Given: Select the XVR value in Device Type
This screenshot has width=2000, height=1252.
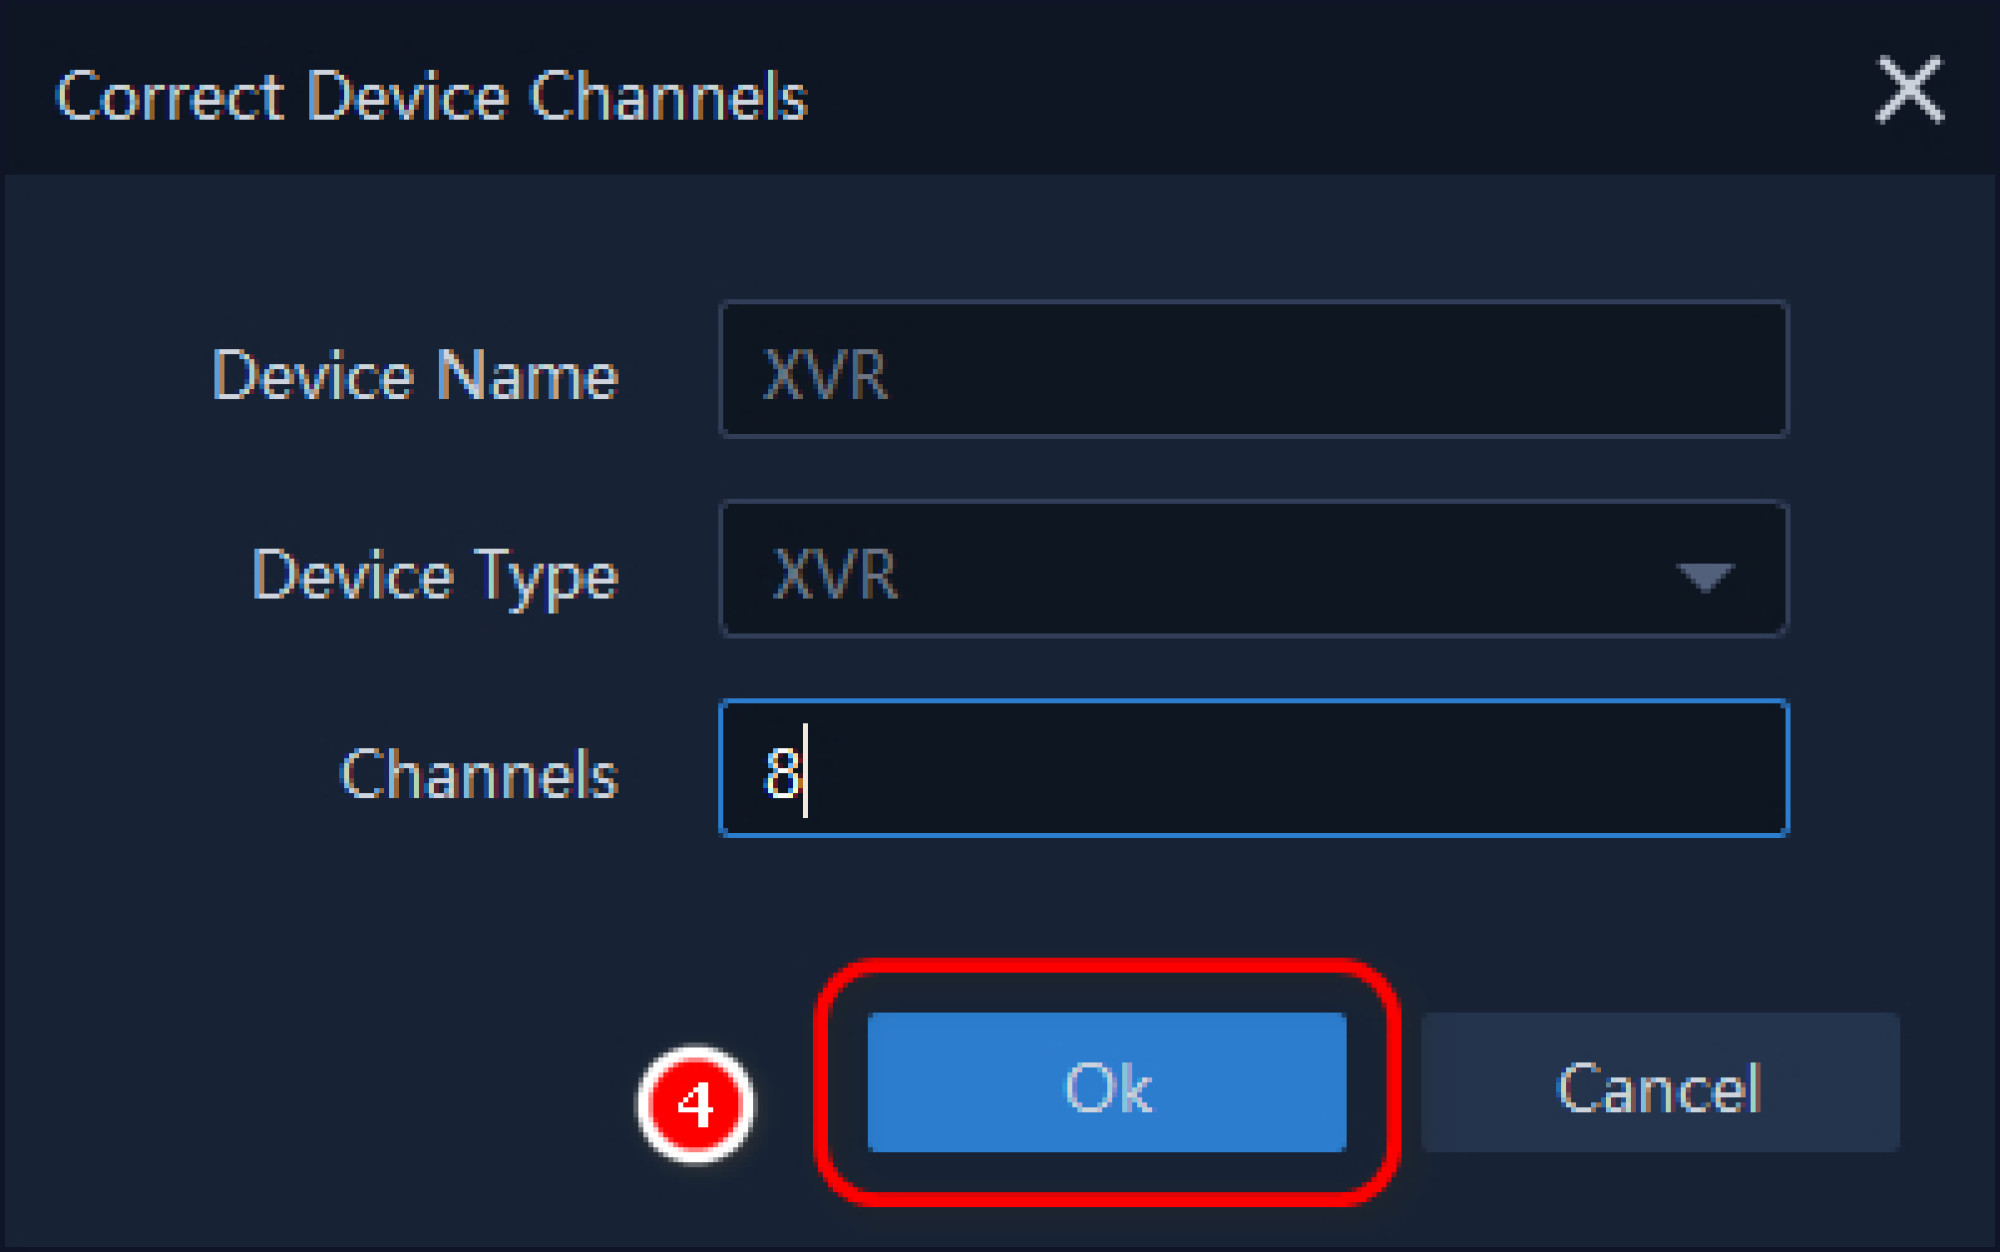Looking at the screenshot, I should 836,575.
